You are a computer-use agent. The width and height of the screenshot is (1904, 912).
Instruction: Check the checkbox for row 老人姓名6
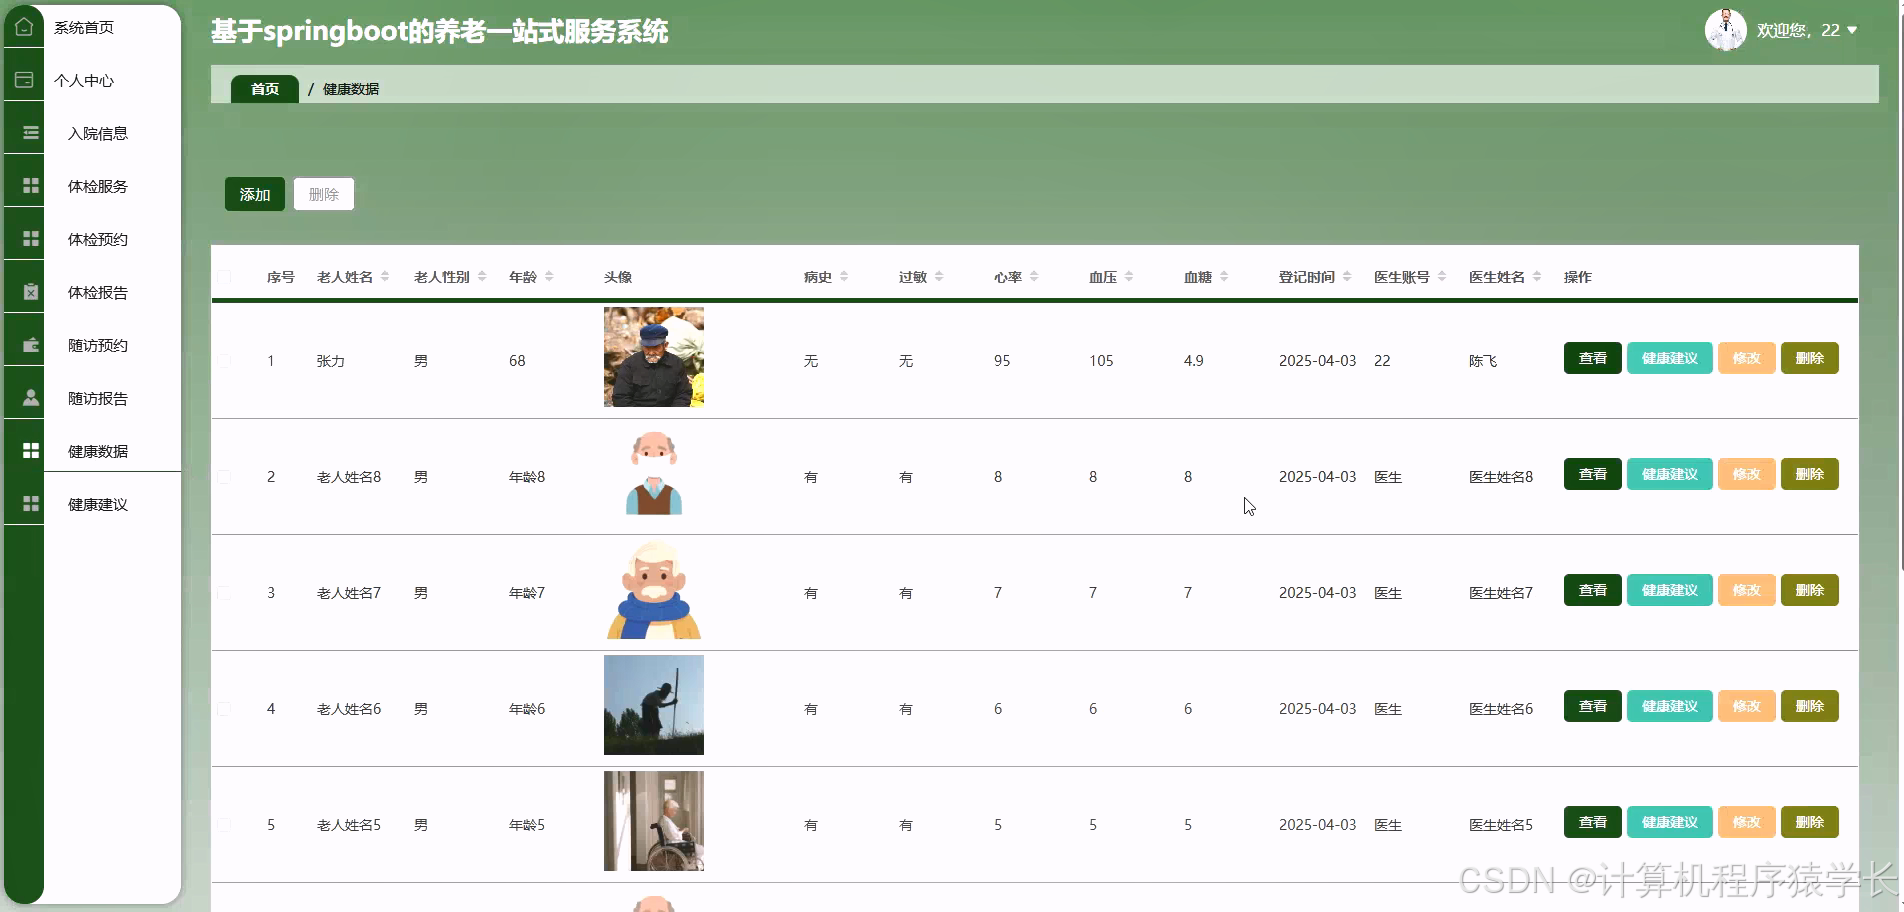click(x=224, y=709)
